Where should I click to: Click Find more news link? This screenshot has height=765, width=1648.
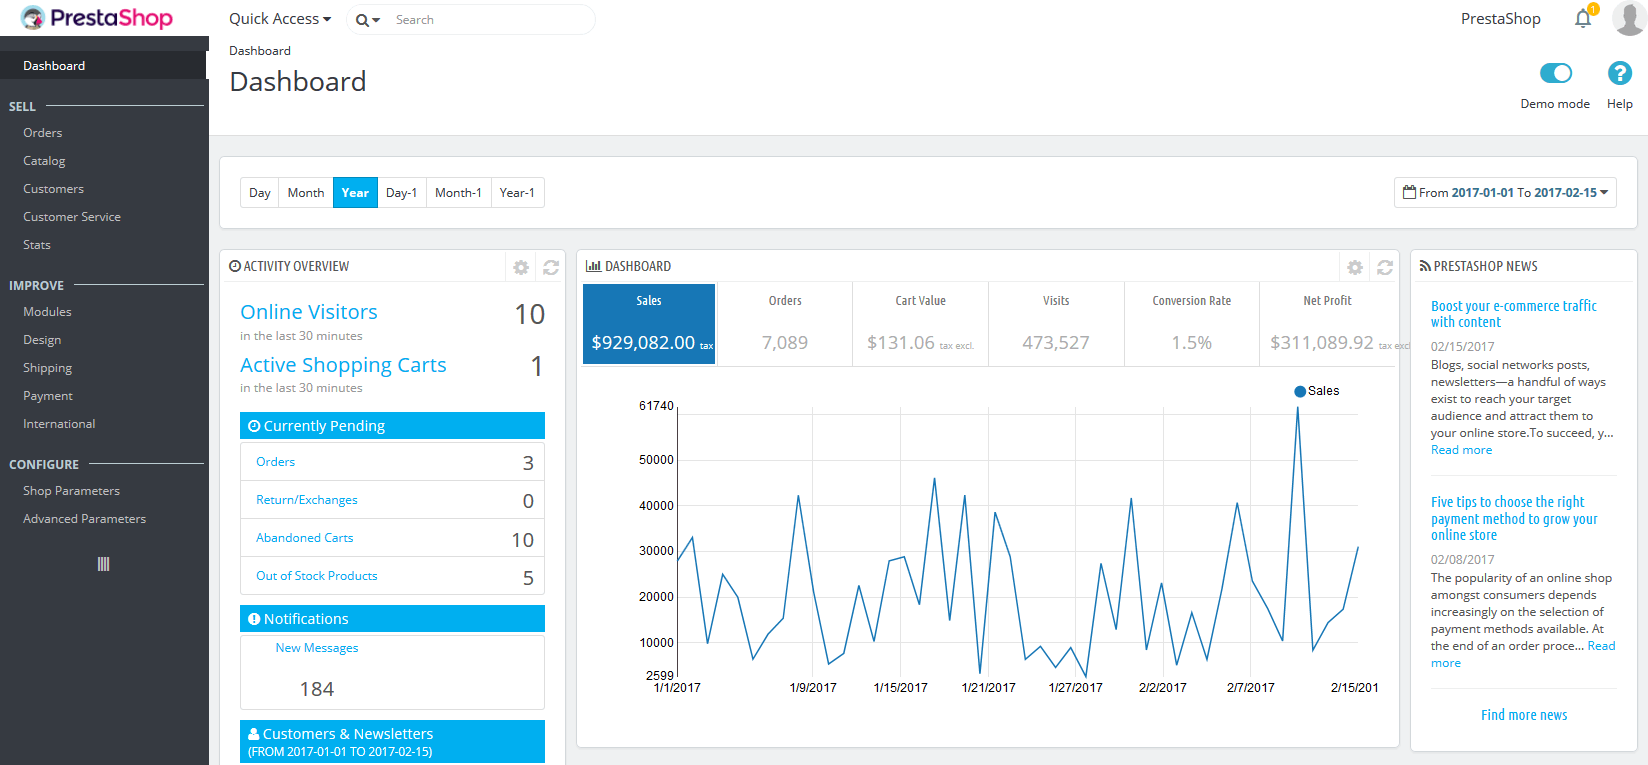[1524, 715]
